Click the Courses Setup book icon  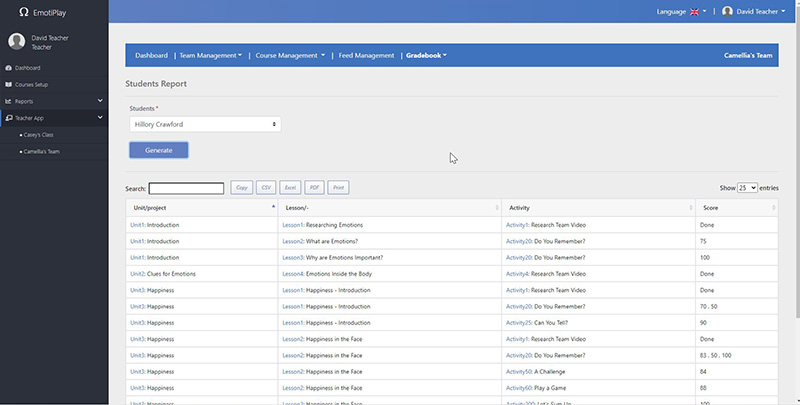click(x=8, y=85)
